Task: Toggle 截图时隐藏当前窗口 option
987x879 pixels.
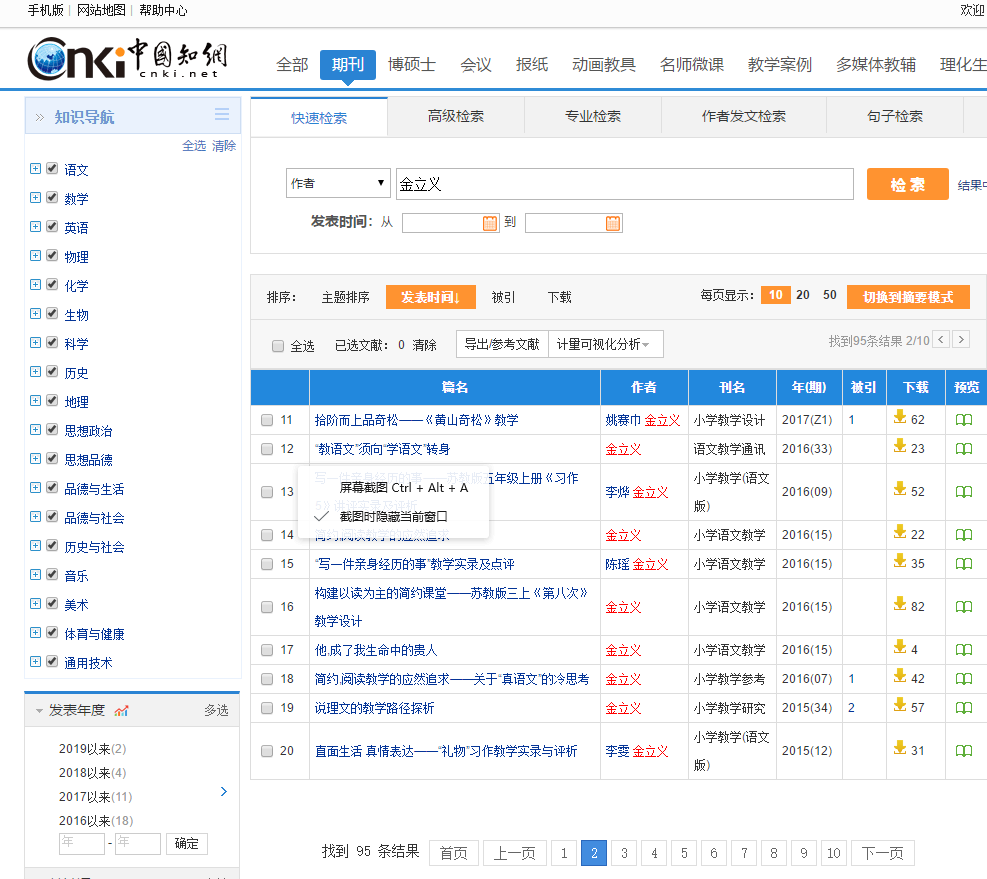Action: 393,517
